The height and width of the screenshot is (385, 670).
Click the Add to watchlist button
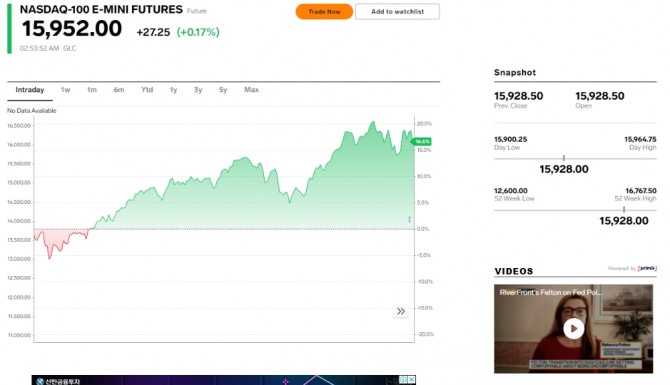(397, 12)
